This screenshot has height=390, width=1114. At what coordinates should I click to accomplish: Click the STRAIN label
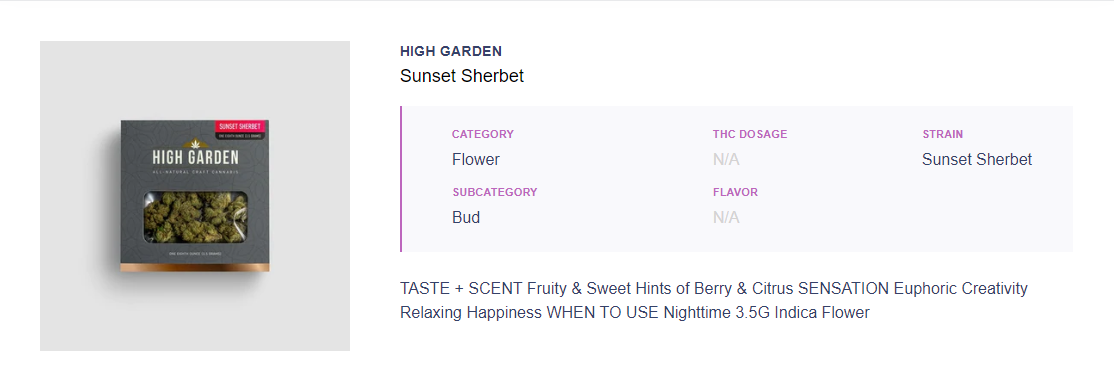click(x=943, y=134)
